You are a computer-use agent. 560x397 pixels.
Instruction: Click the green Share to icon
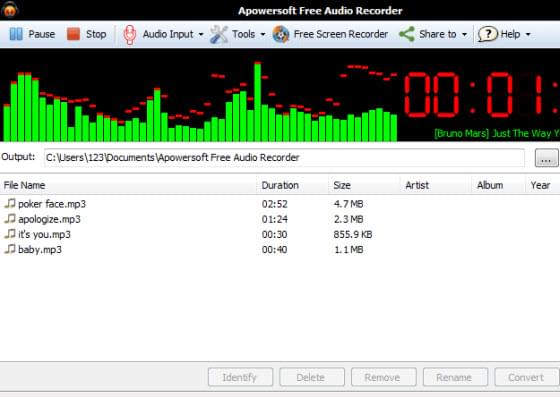click(x=407, y=34)
